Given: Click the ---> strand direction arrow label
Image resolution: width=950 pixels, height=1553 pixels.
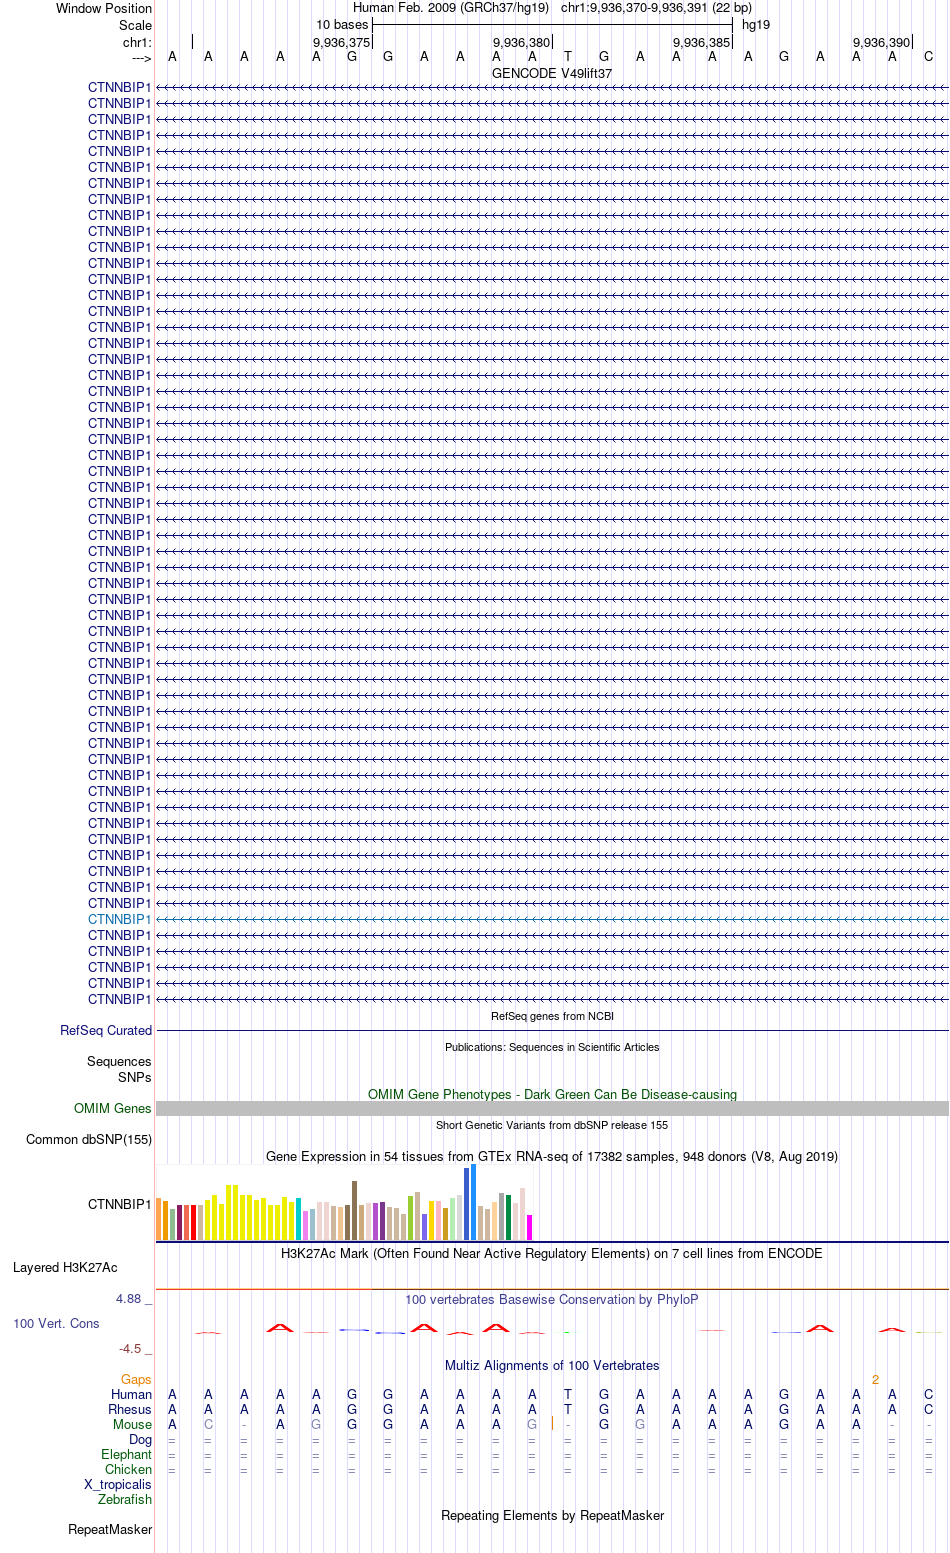Looking at the screenshot, I should click(x=141, y=58).
